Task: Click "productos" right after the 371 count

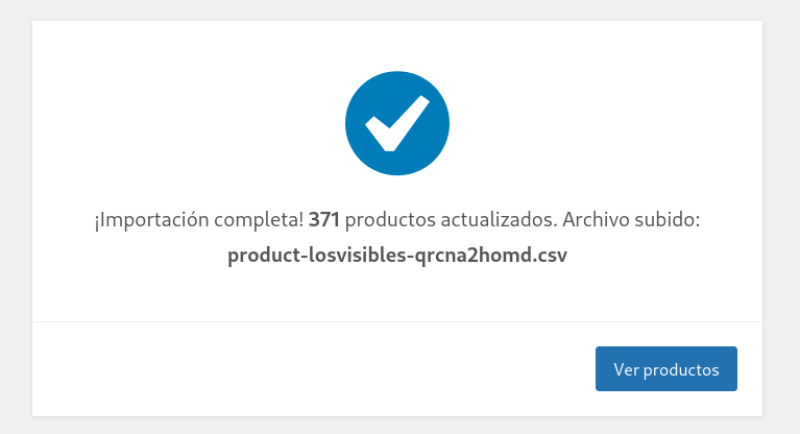Action: click(x=386, y=220)
